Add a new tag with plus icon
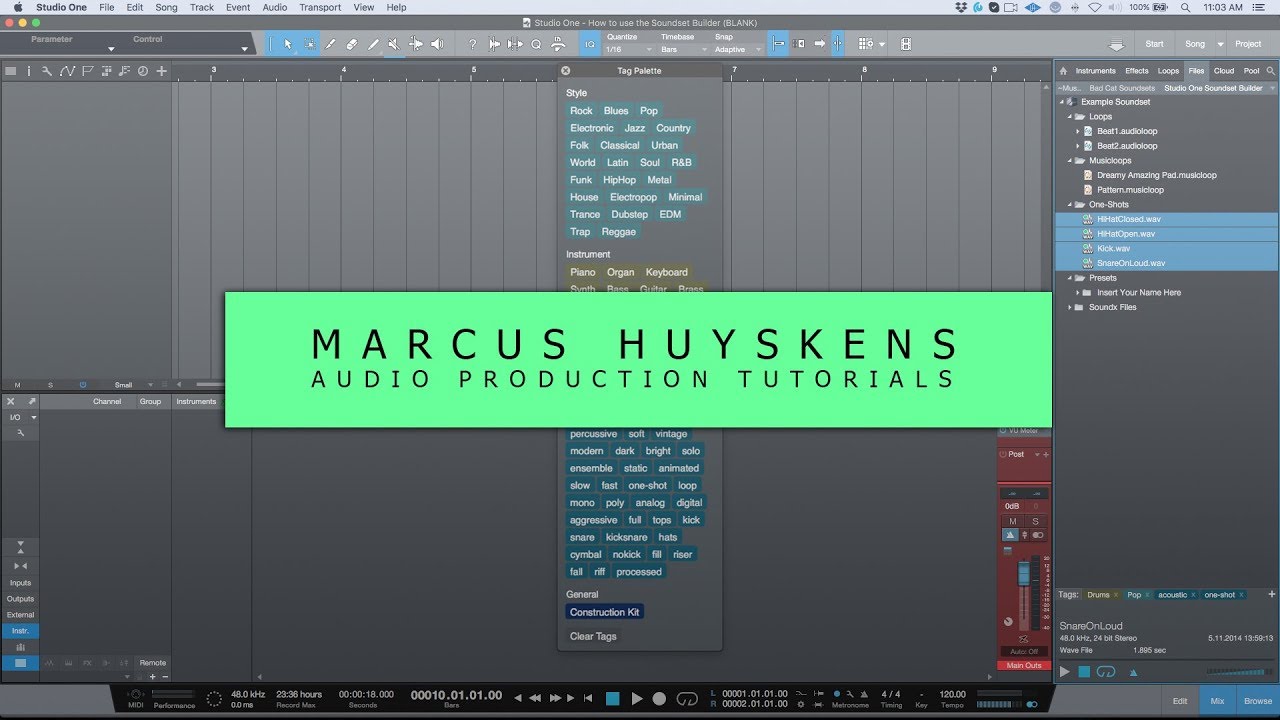 coord(1272,594)
